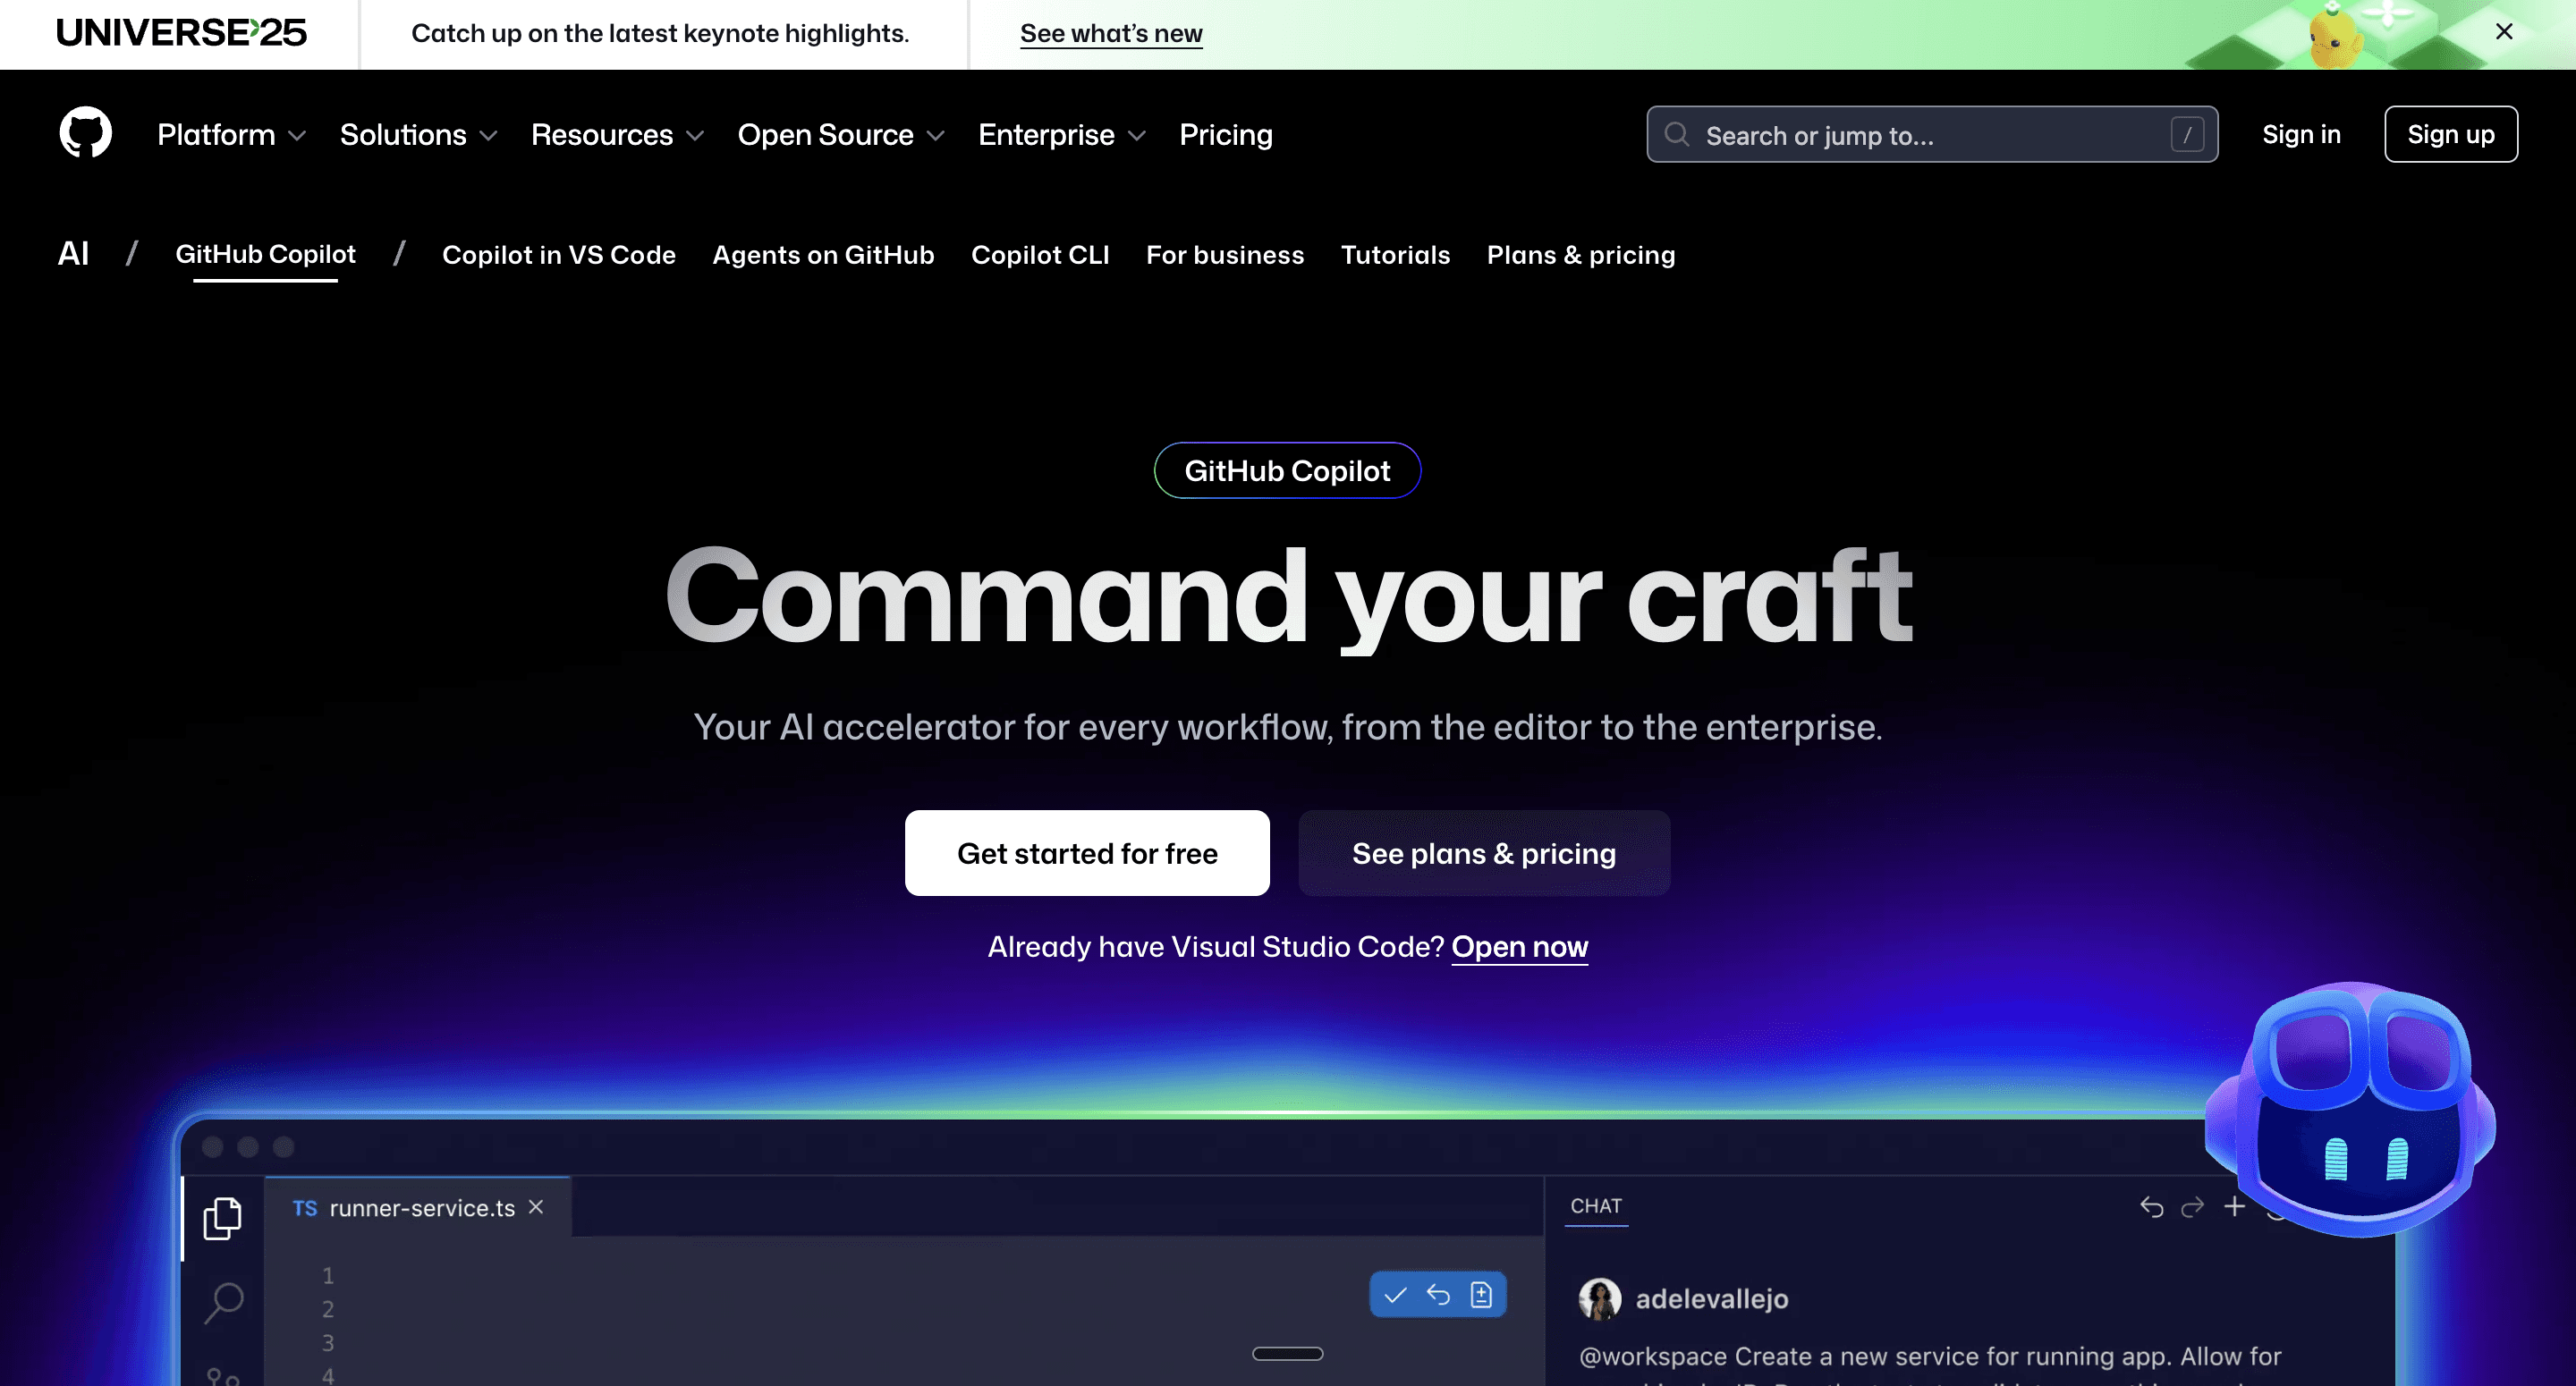Click adelevallejo's avatar in the chat
This screenshot has width=2576, height=1386.
point(1599,1299)
